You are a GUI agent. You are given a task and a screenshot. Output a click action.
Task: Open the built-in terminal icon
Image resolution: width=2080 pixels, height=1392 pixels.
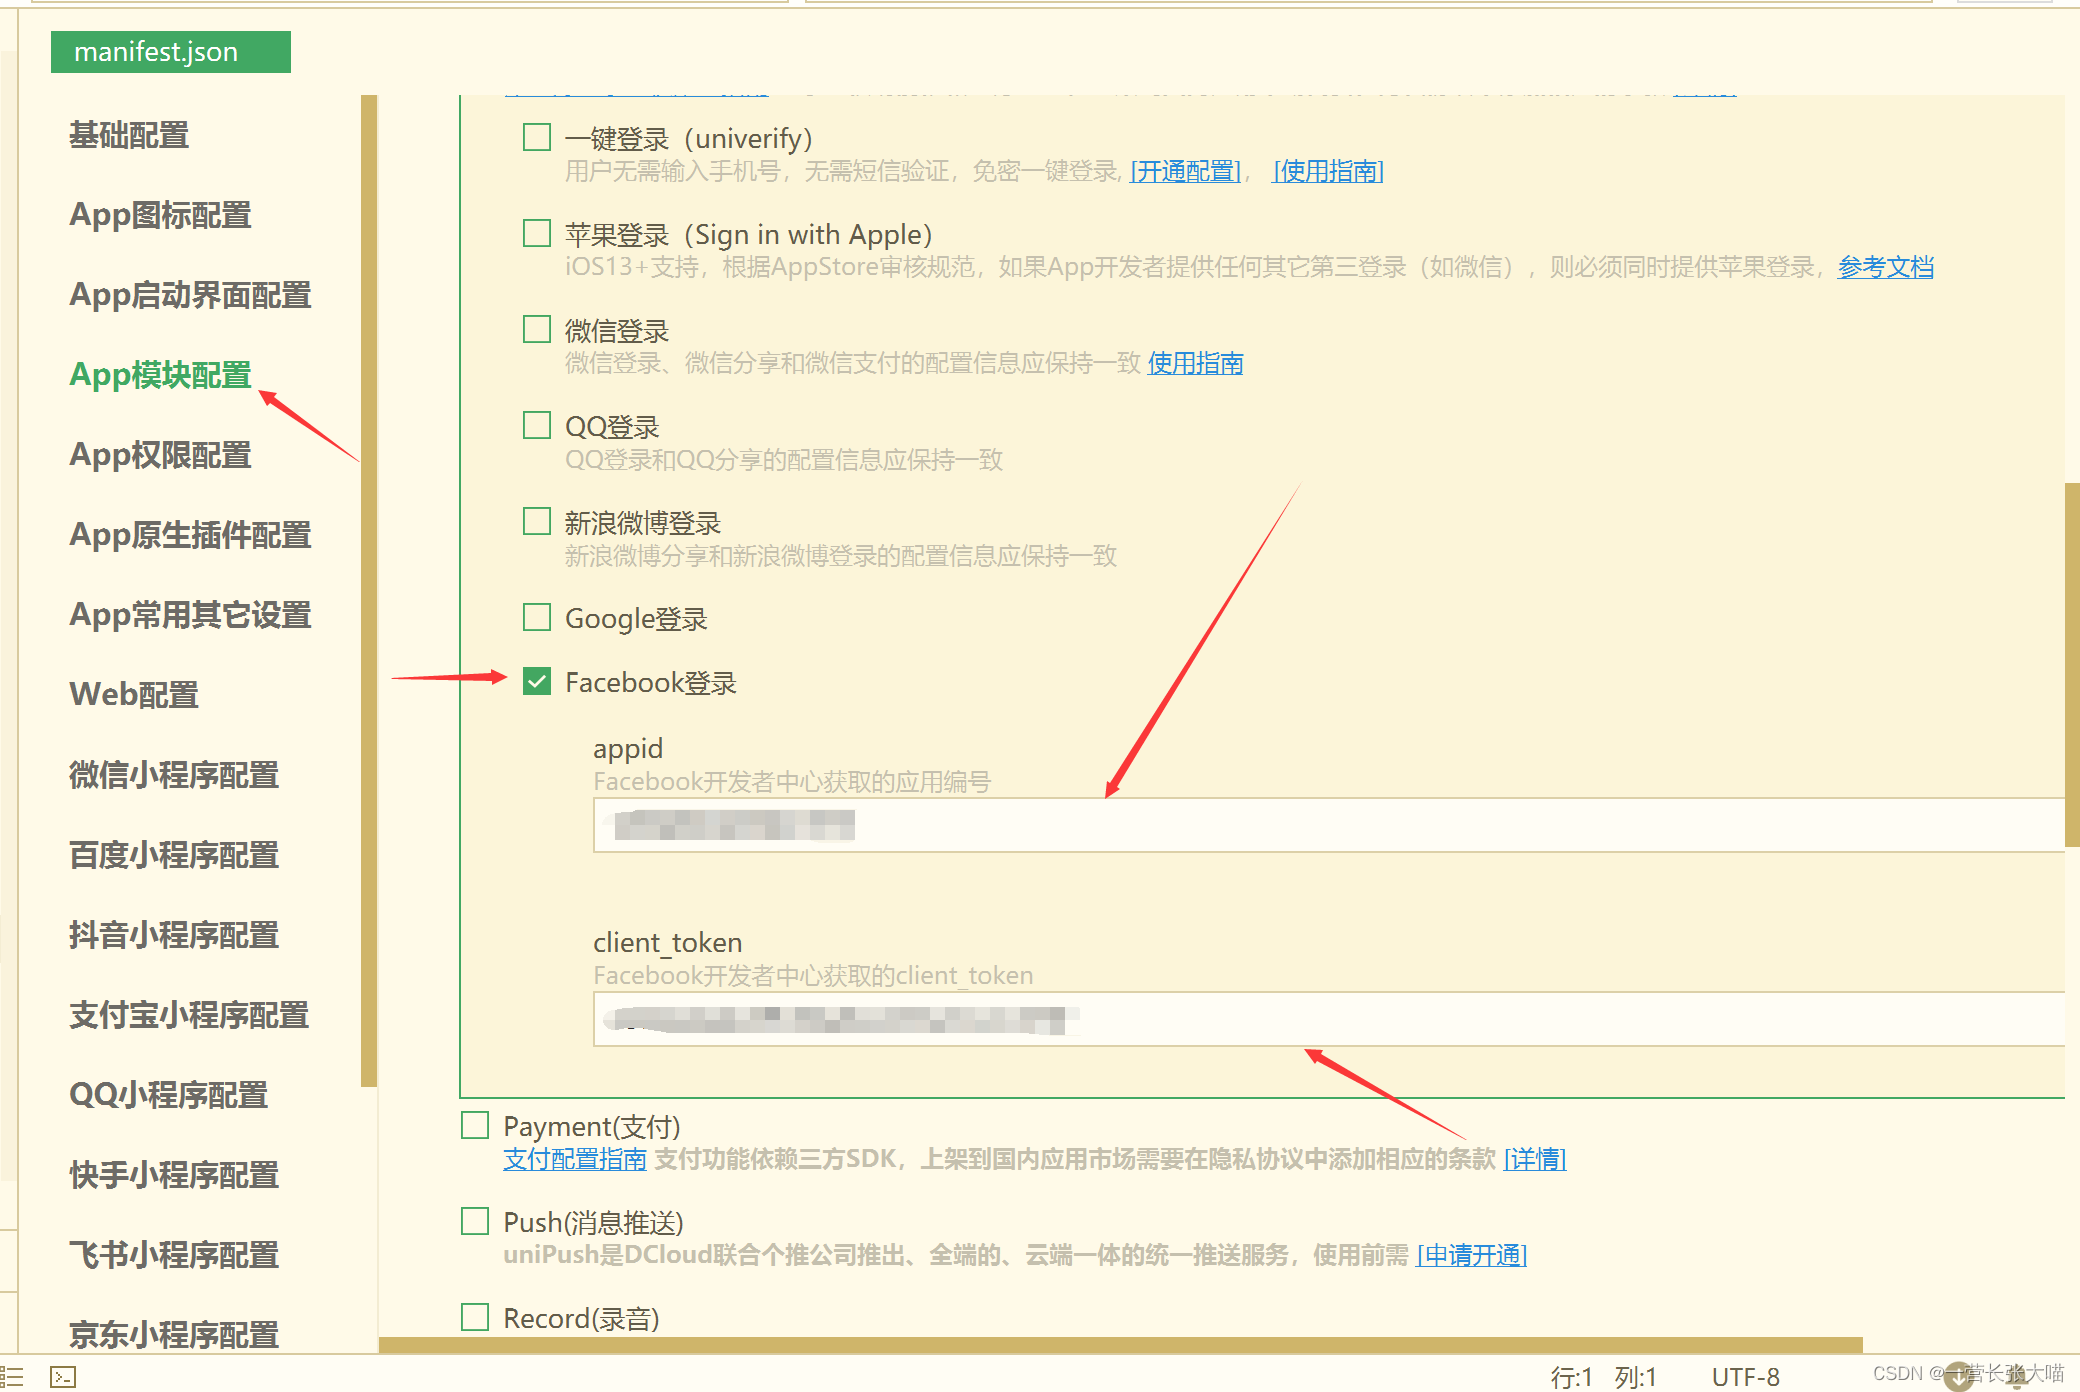63,1375
